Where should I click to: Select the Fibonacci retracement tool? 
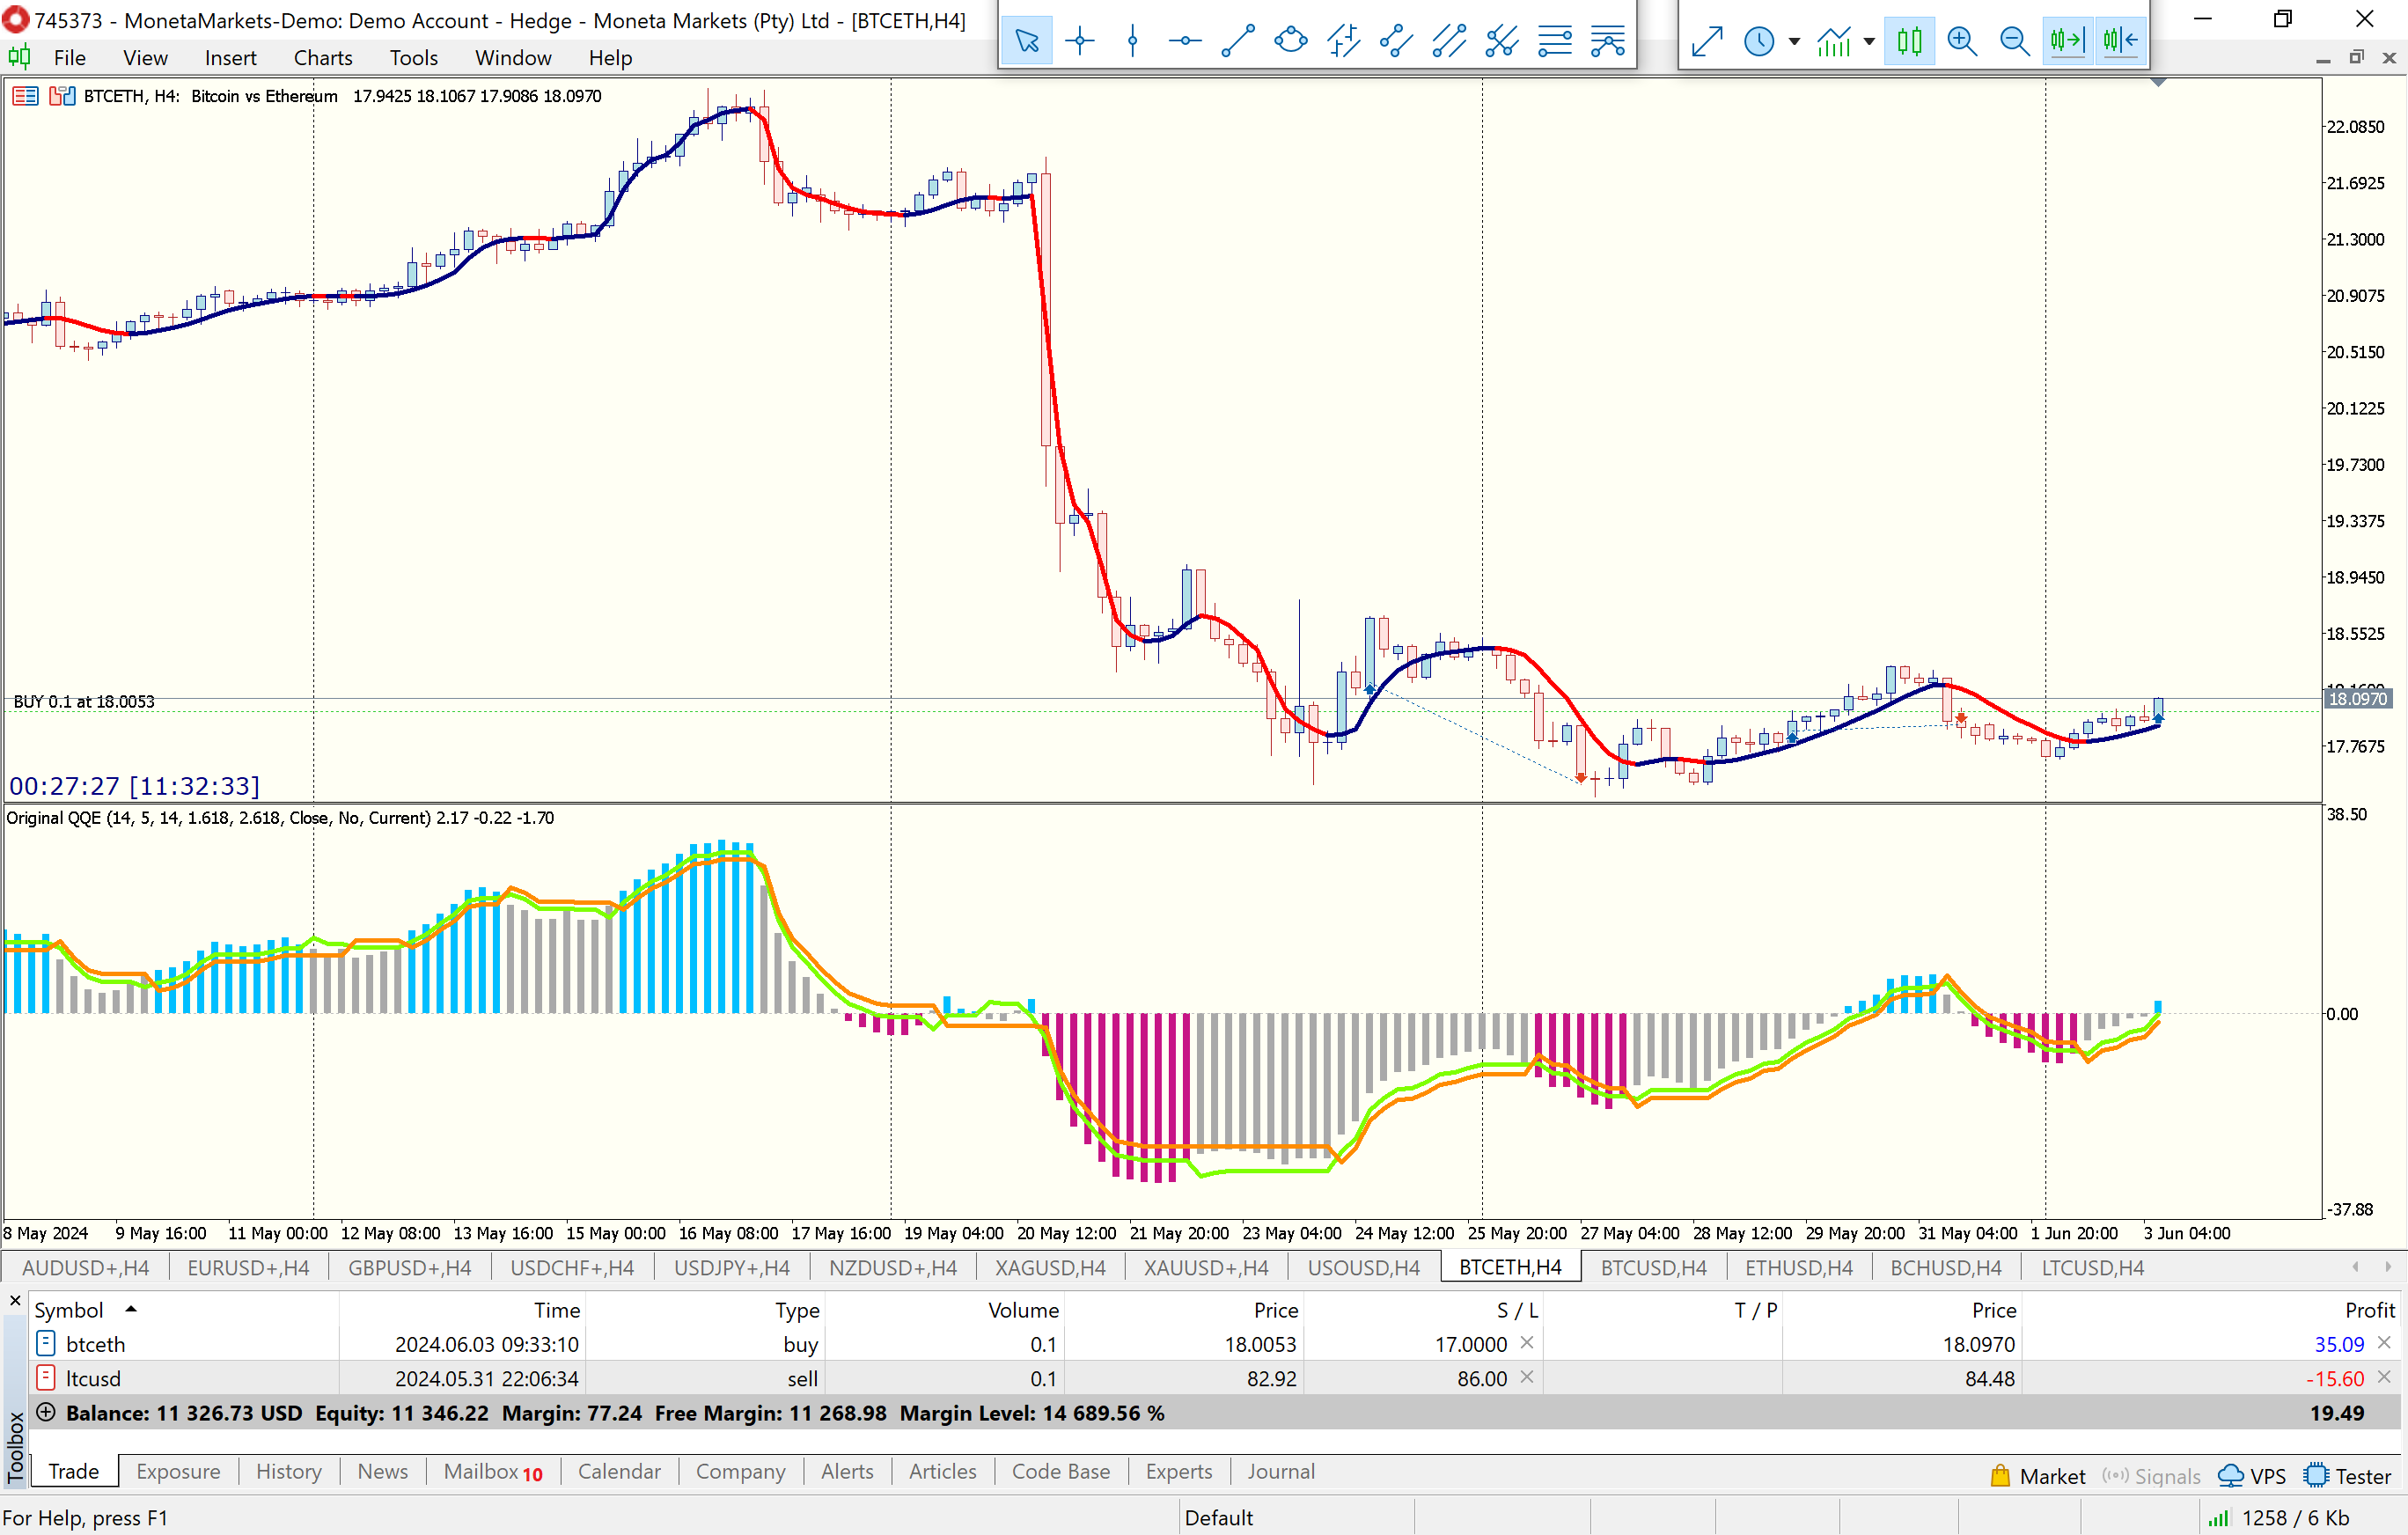[x=1555, y=41]
